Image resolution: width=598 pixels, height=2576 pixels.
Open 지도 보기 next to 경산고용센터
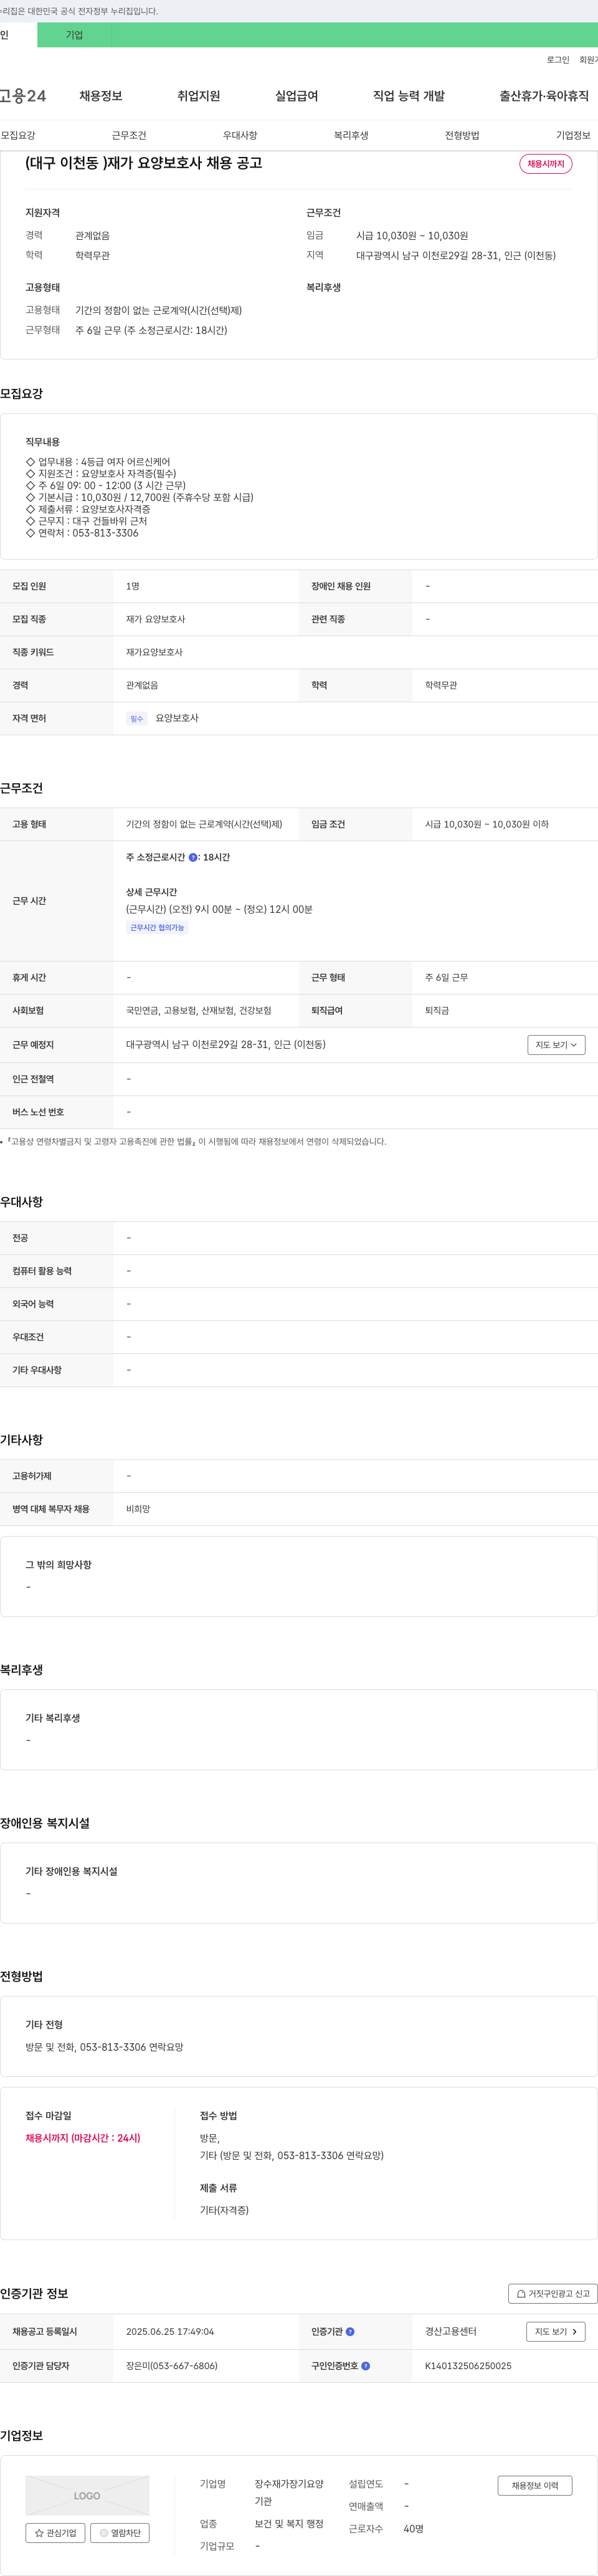[x=555, y=2331]
